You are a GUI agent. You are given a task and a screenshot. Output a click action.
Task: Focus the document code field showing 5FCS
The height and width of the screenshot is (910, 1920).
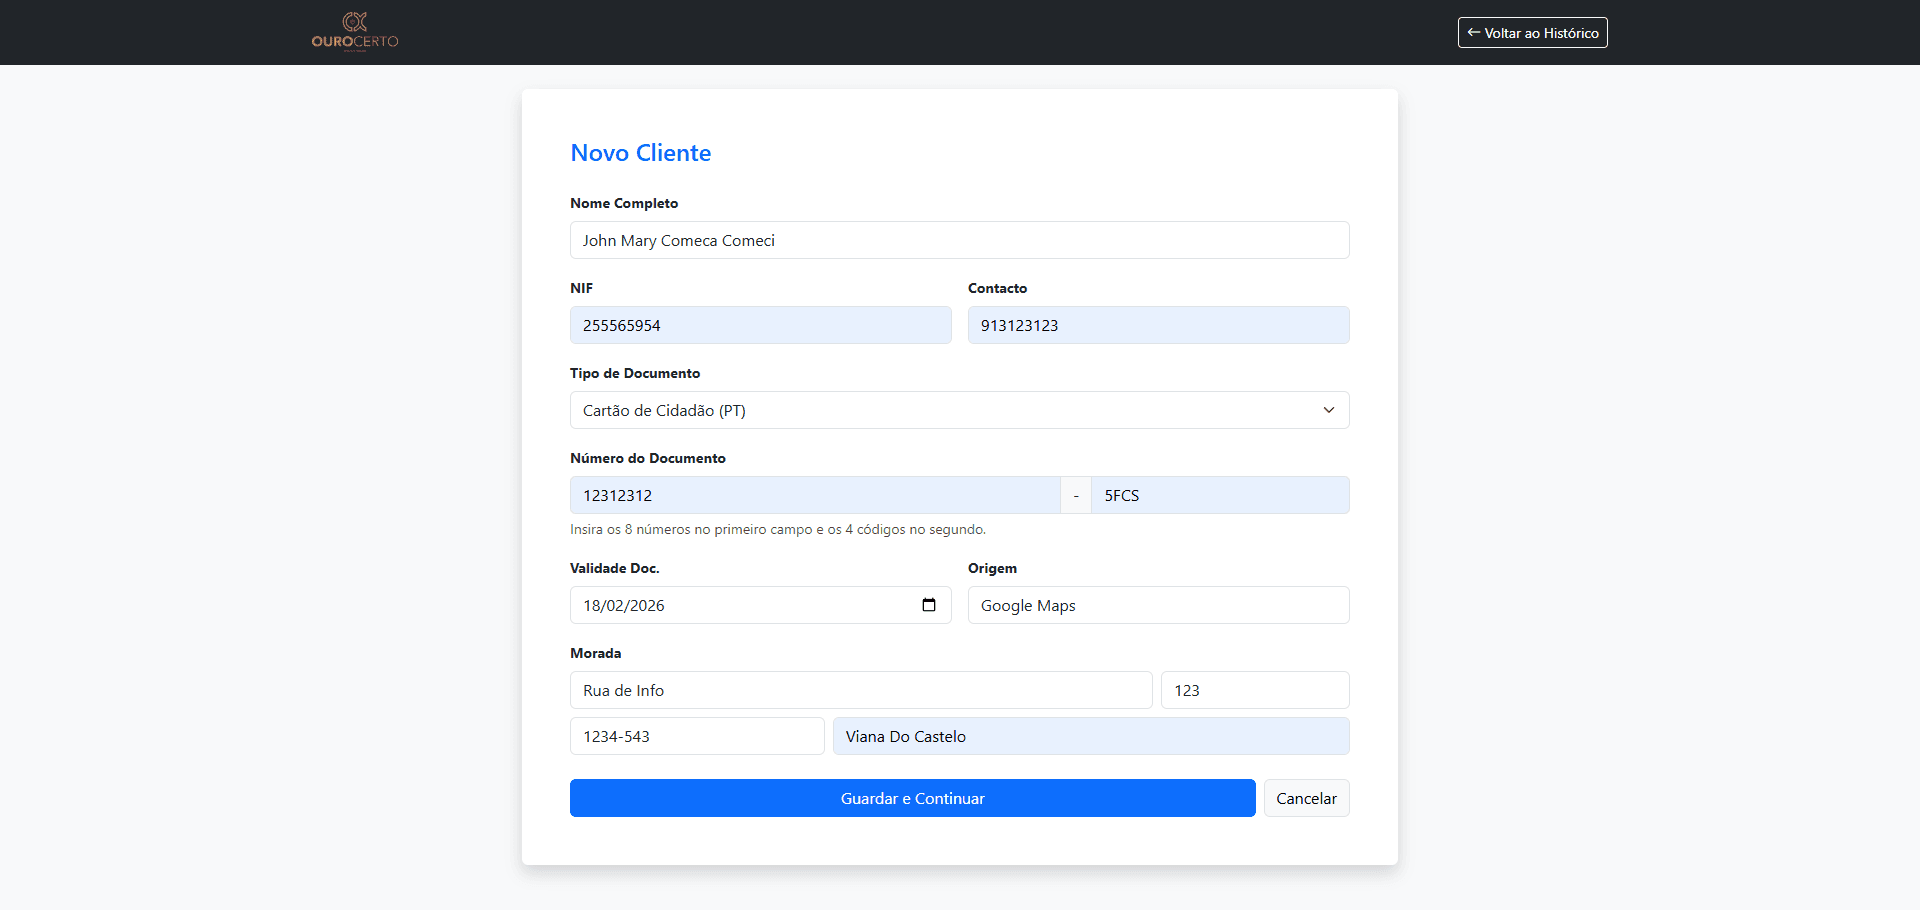[x=1219, y=495]
